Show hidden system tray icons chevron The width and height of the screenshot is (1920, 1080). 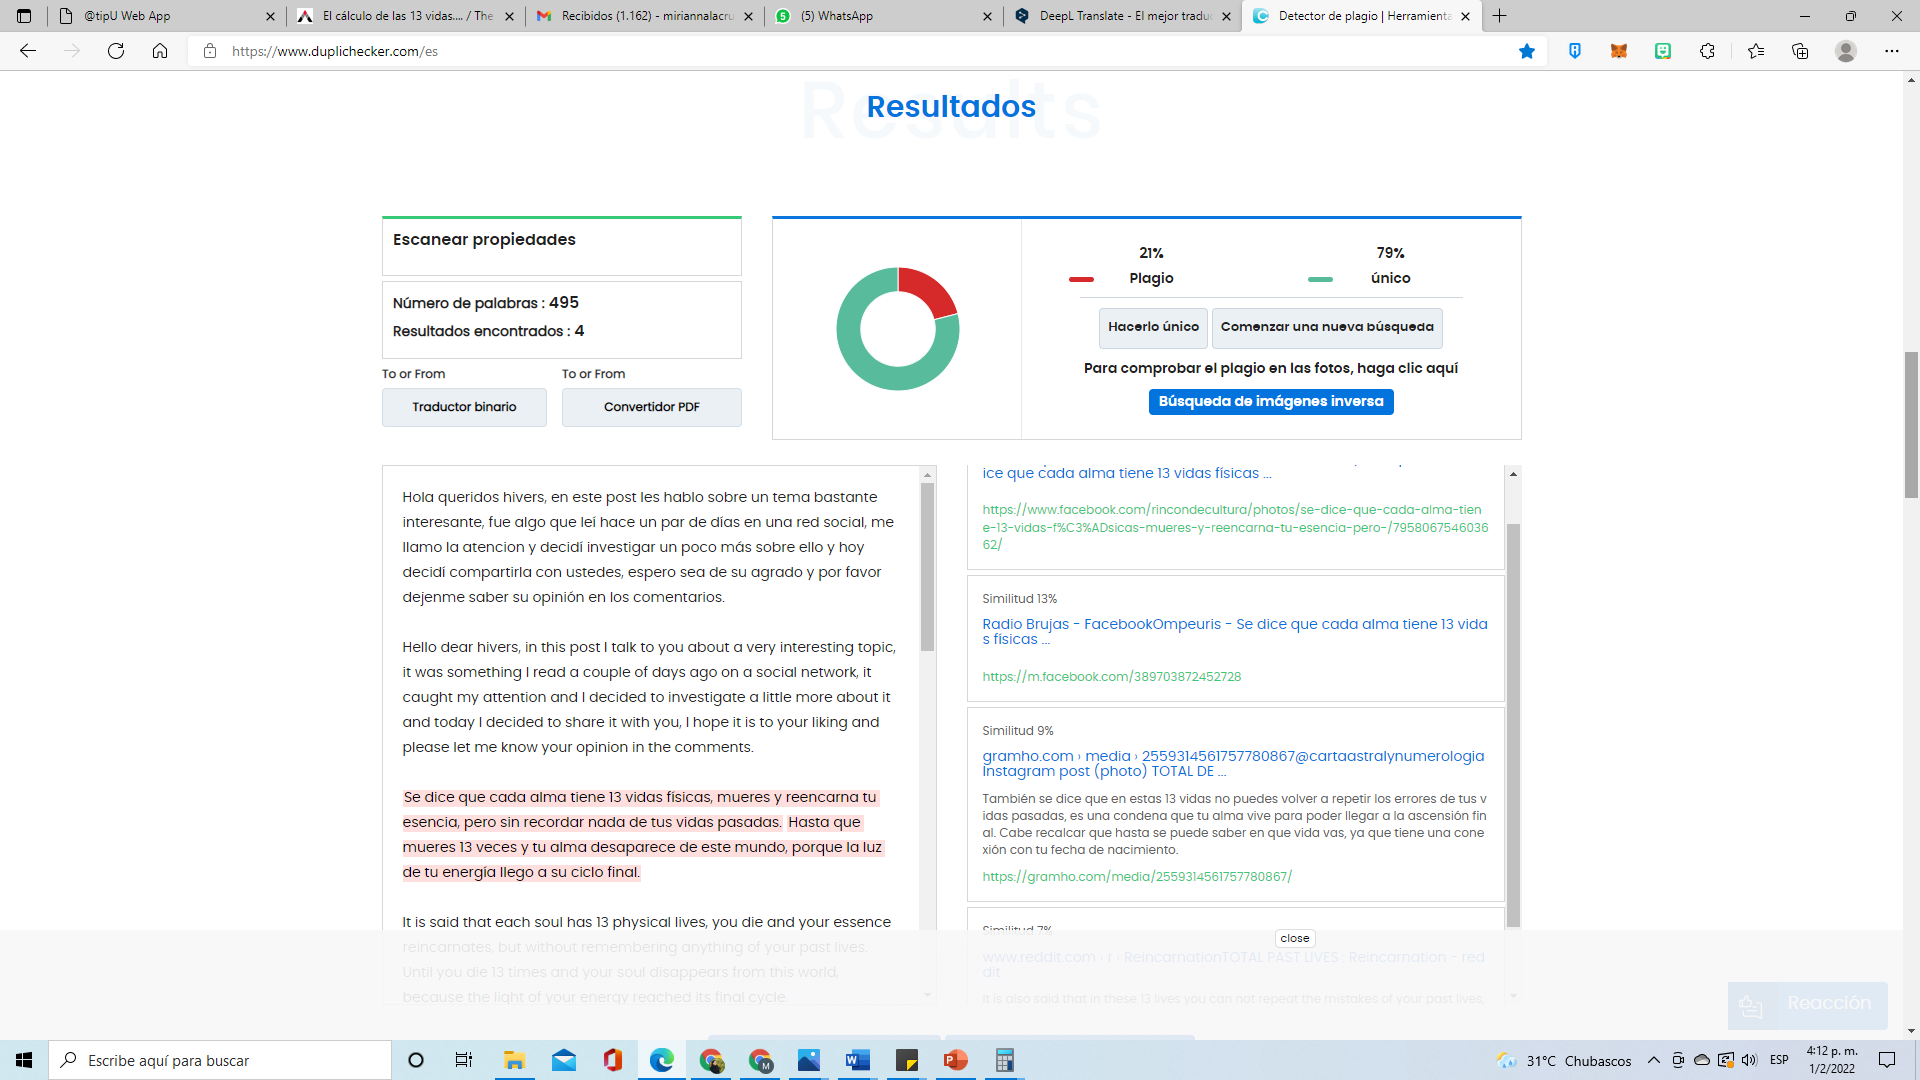(x=1654, y=1060)
